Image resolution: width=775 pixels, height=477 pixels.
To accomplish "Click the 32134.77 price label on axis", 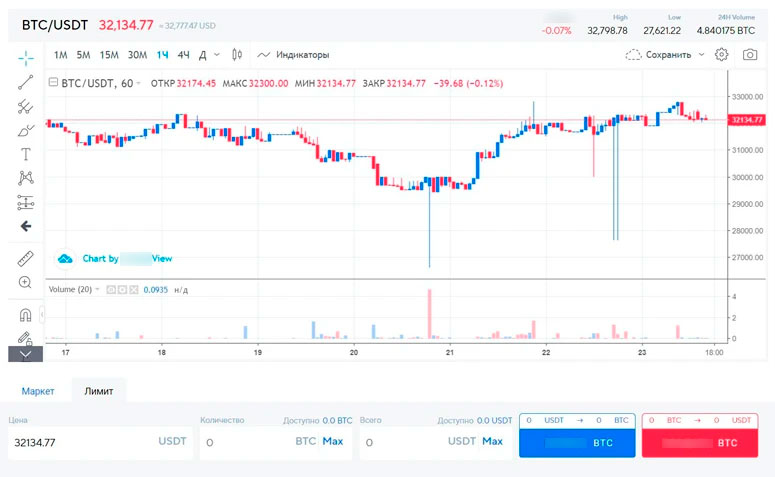I will tap(747, 120).
